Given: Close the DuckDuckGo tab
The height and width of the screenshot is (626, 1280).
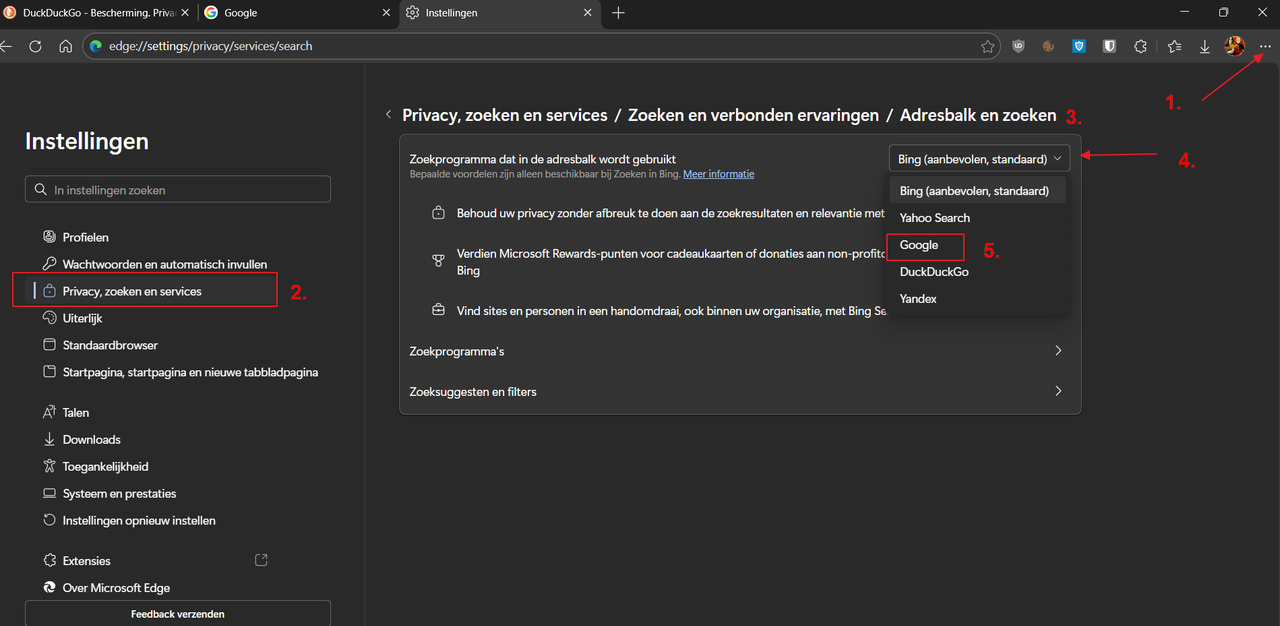Looking at the screenshot, I should click(186, 13).
